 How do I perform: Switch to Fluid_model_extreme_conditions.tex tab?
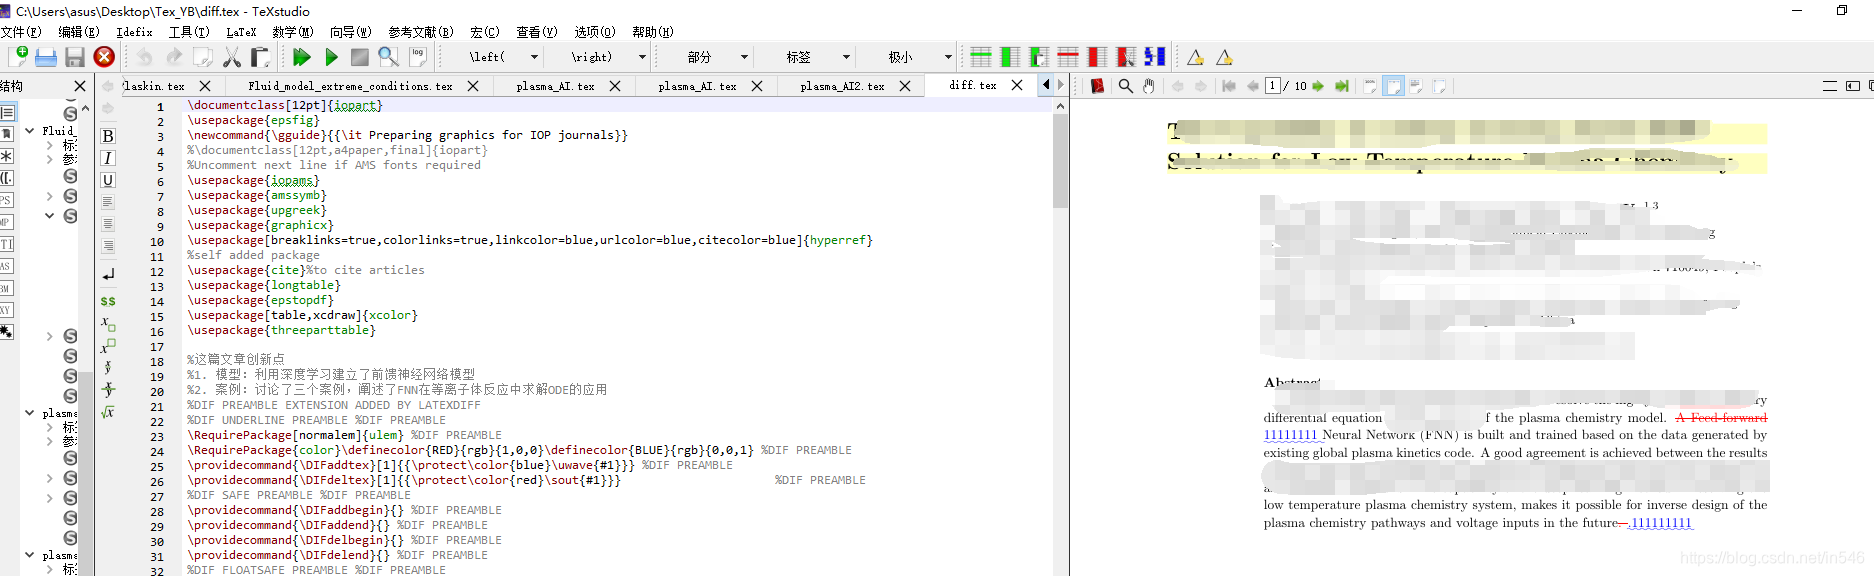tap(350, 86)
